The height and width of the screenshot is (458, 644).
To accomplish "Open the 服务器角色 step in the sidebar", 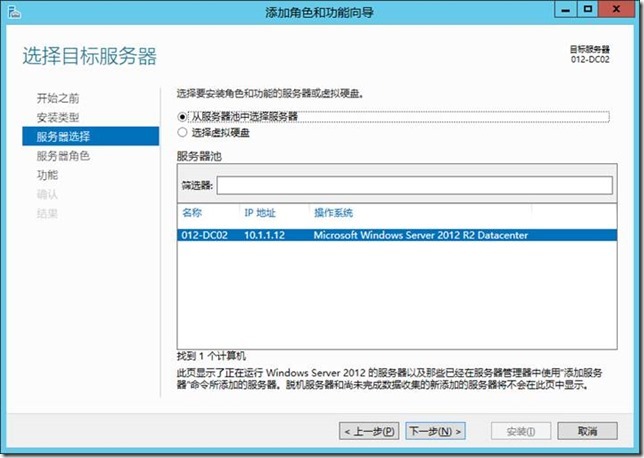I will point(63,156).
